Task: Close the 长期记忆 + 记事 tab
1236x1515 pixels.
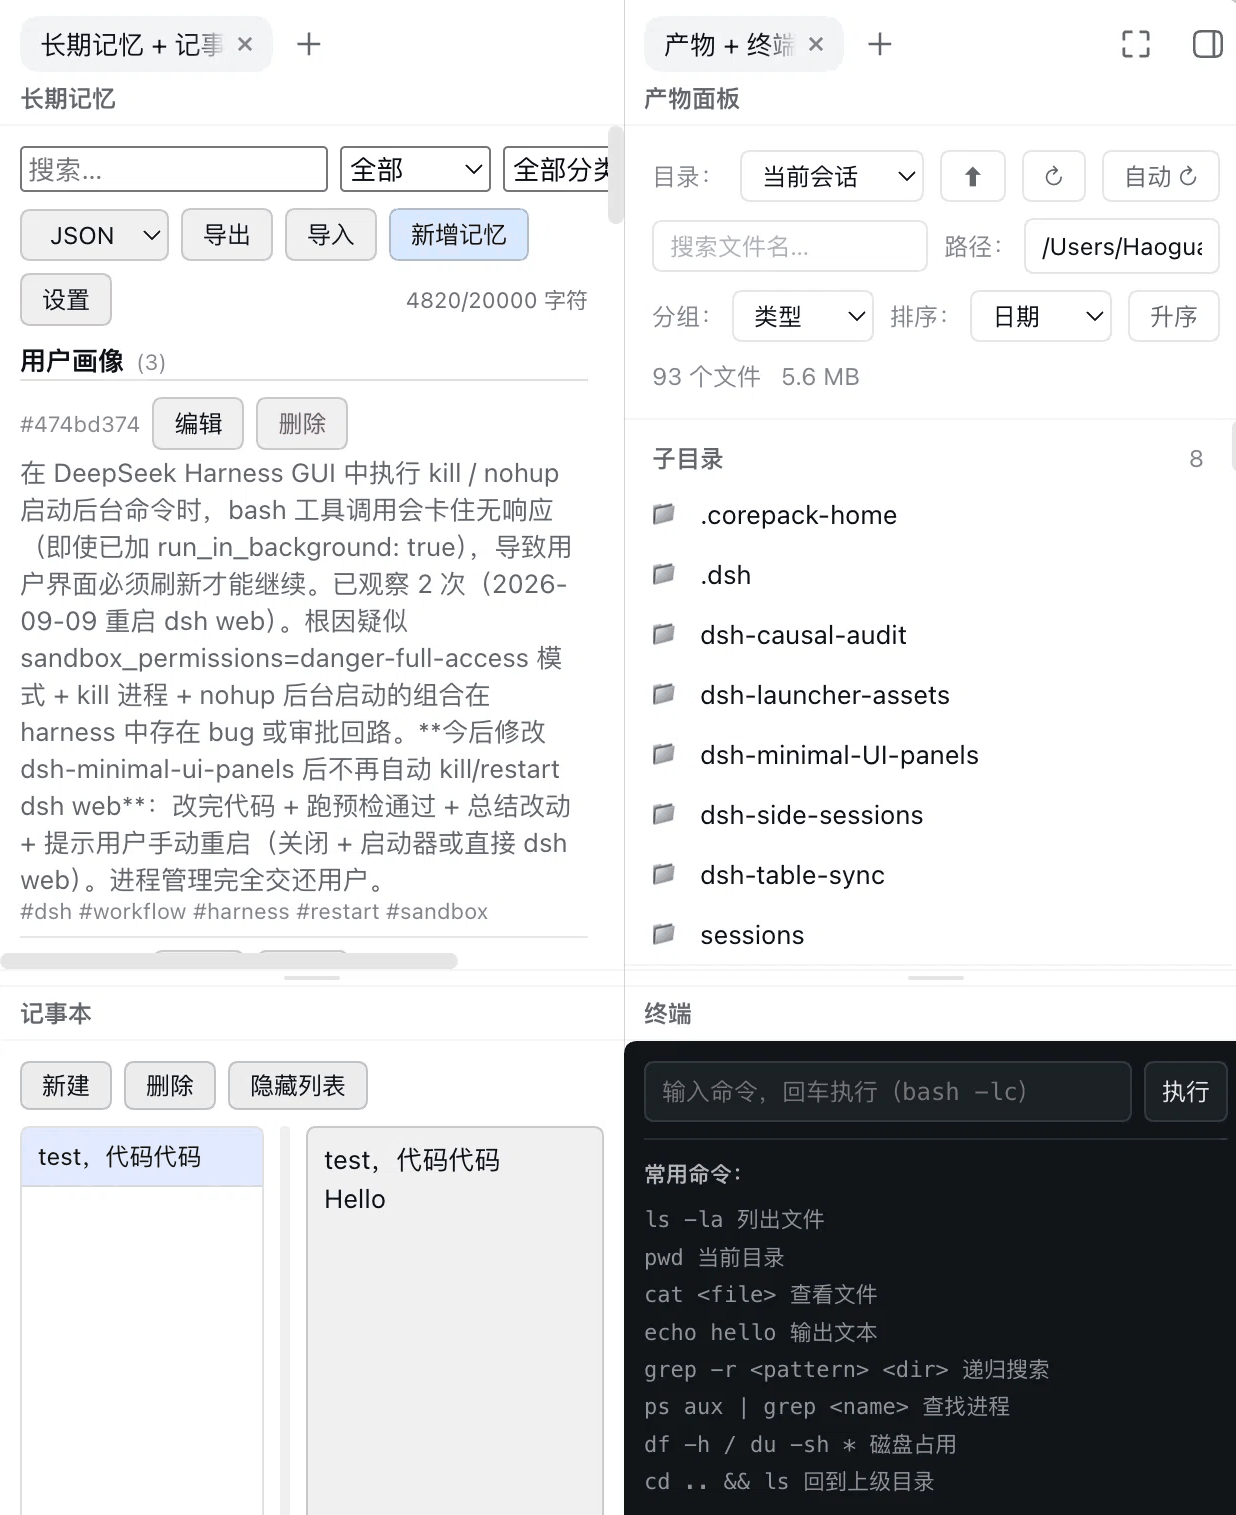Action: tap(245, 44)
